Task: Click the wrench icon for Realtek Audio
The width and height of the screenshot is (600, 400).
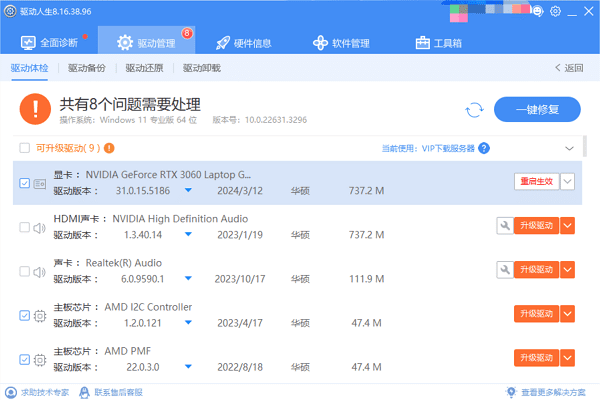Action: [x=504, y=270]
